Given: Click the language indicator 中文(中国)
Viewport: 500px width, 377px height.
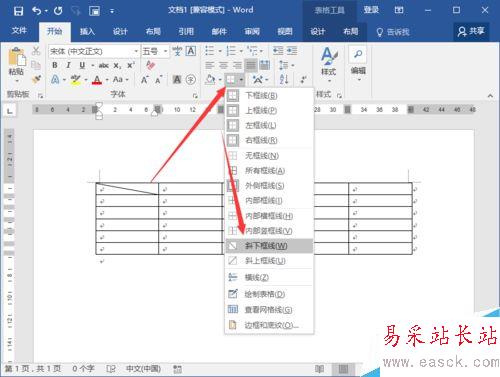Looking at the screenshot, I should click(x=144, y=369).
